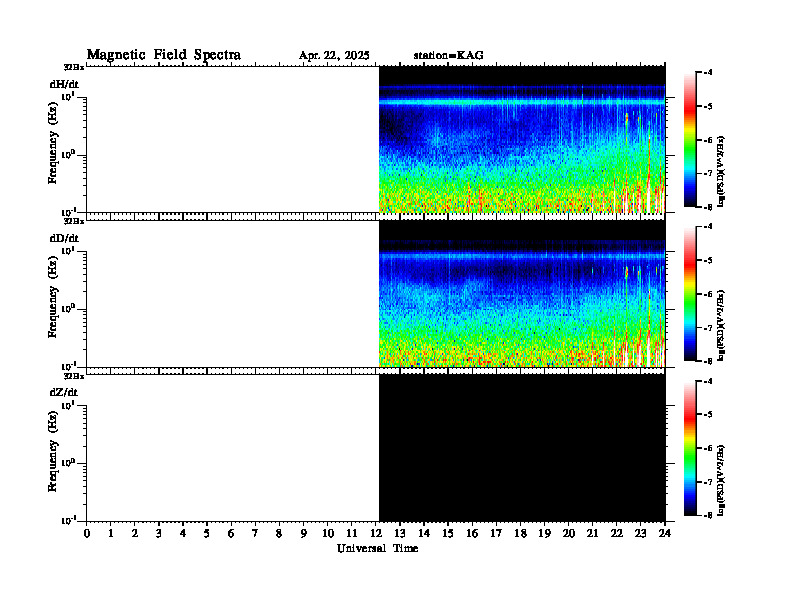The width and height of the screenshot is (792, 612).
Task: Click hour 18 on the time axis
Action: [x=520, y=534]
